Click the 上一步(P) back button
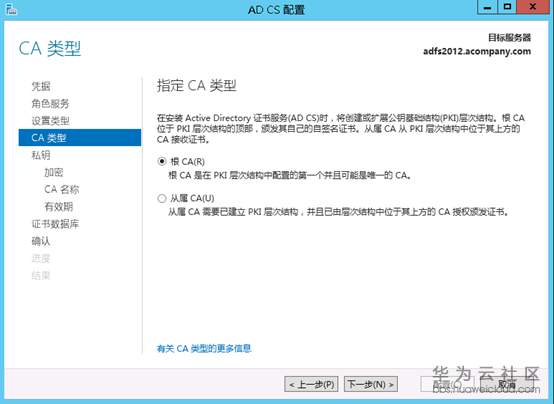Screen dimensions: 554x404 (x=311, y=384)
